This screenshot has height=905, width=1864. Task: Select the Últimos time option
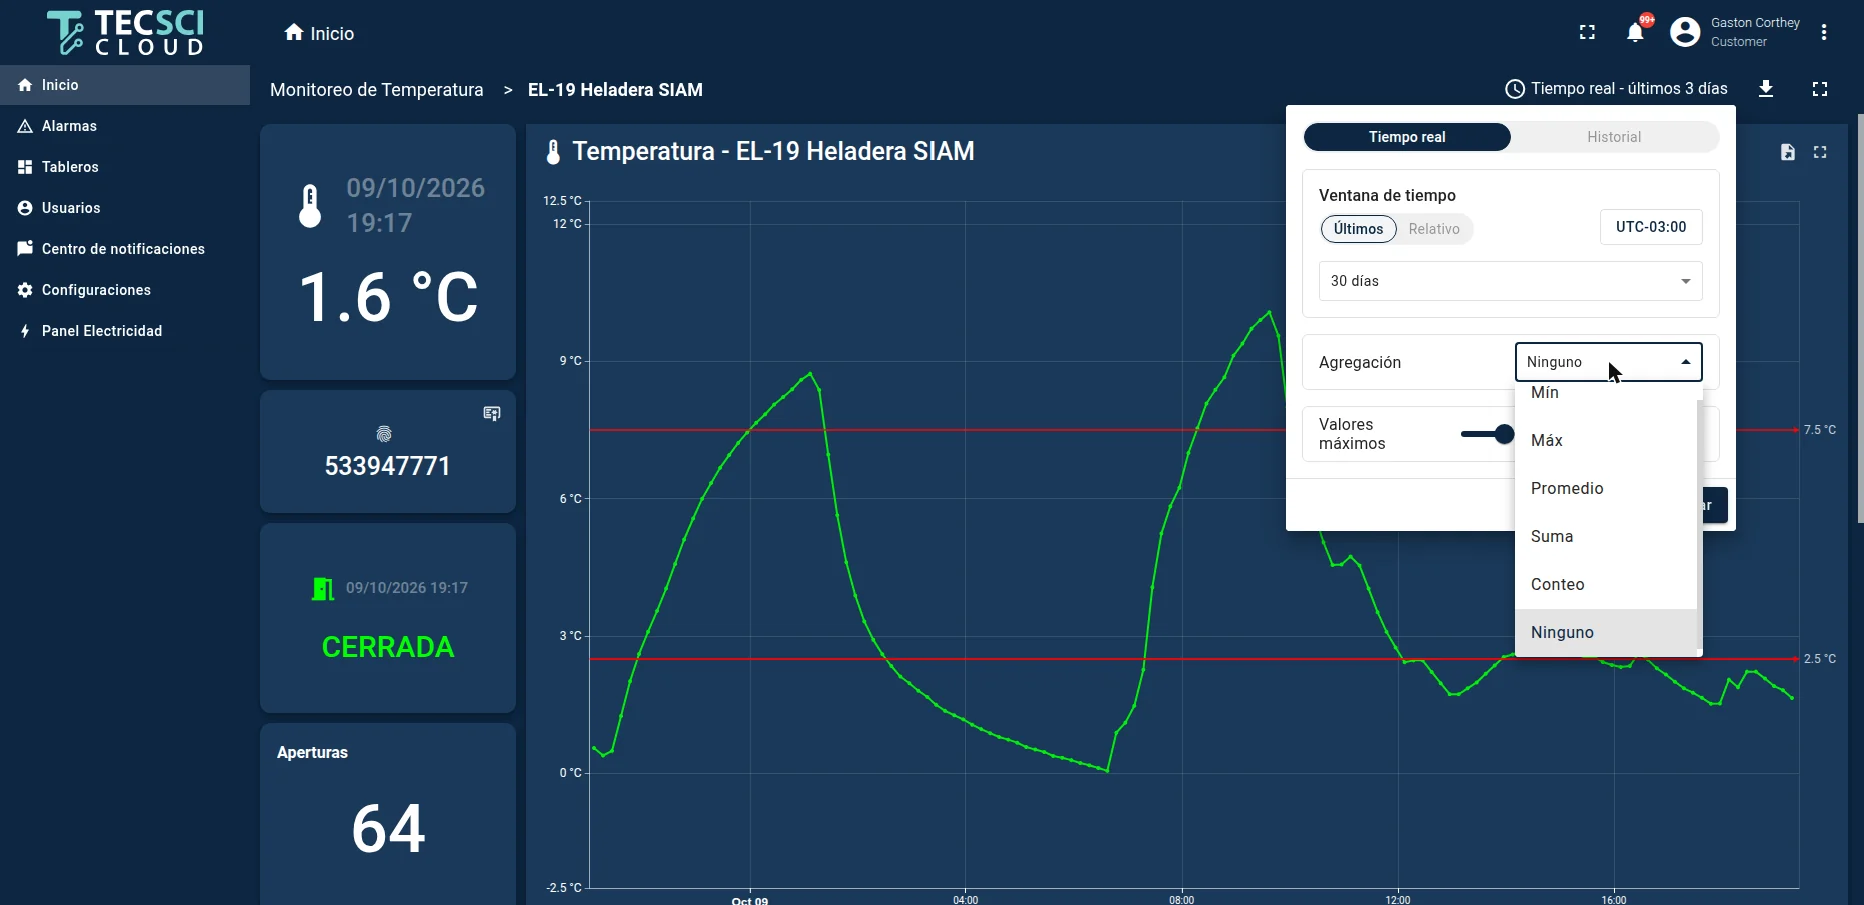[1359, 229]
